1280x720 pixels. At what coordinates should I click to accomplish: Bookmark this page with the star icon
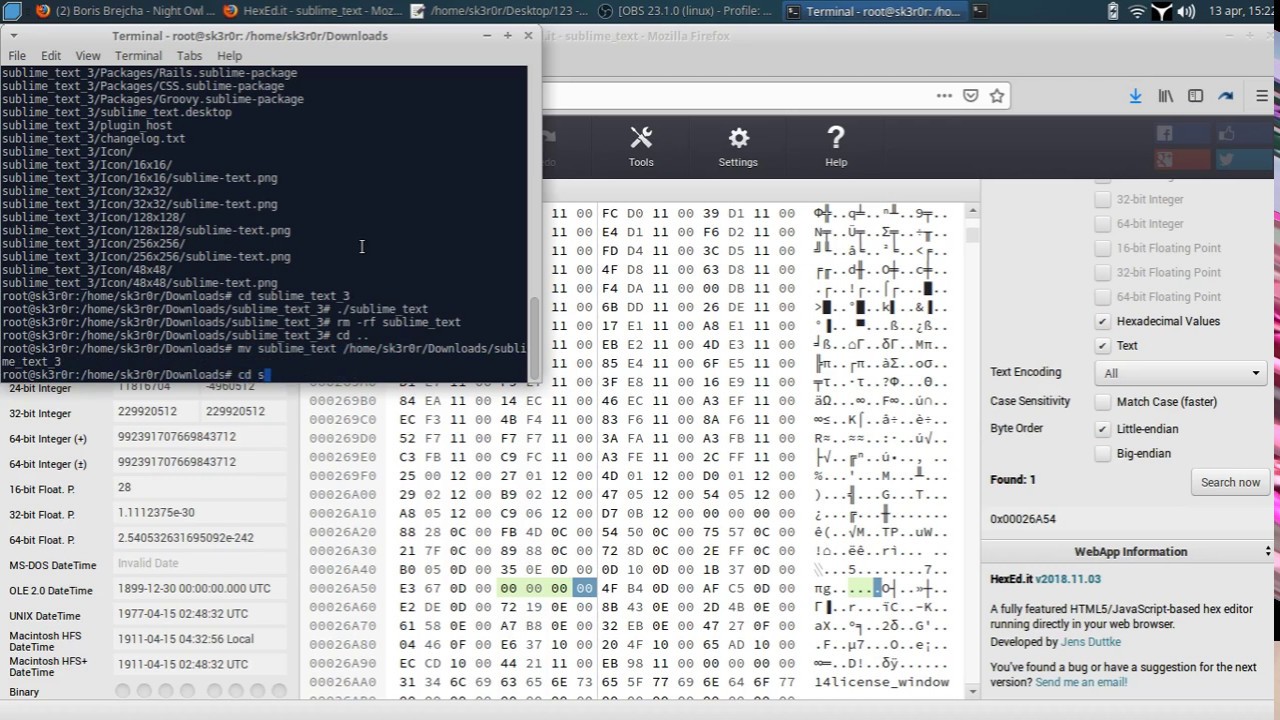pos(997,96)
